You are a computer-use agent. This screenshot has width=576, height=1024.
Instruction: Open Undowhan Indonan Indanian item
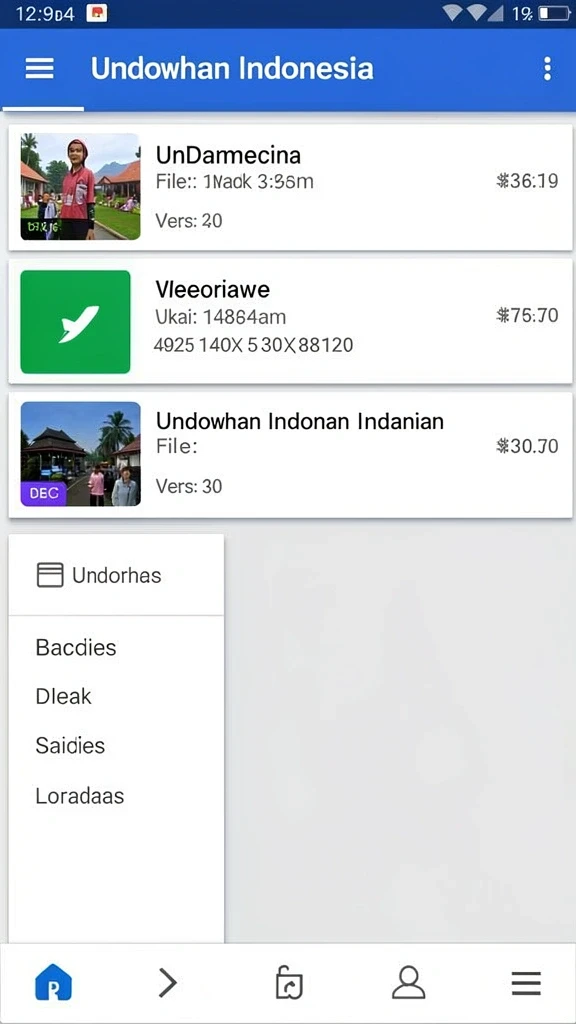(x=292, y=455)
